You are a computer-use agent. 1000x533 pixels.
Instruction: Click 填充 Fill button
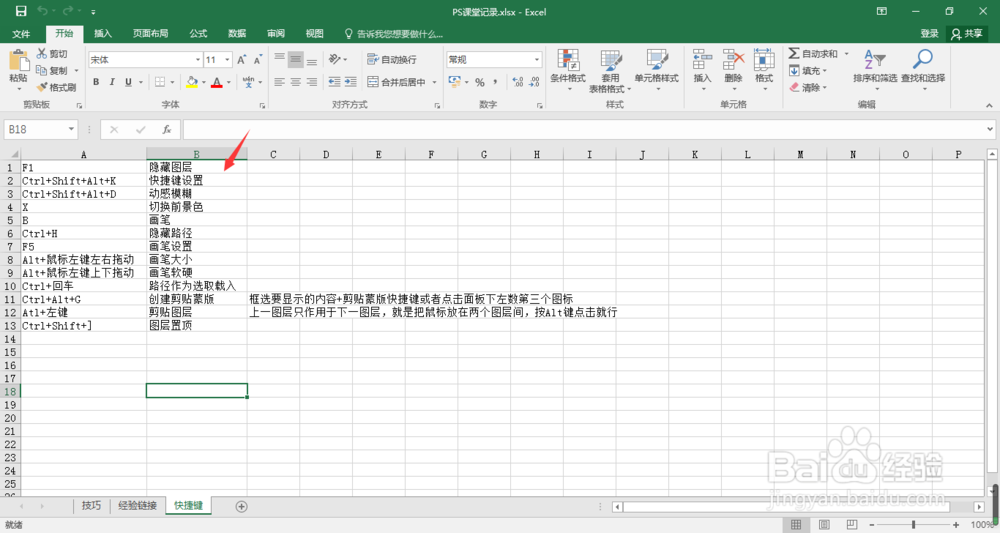click(x=808, y=71)
